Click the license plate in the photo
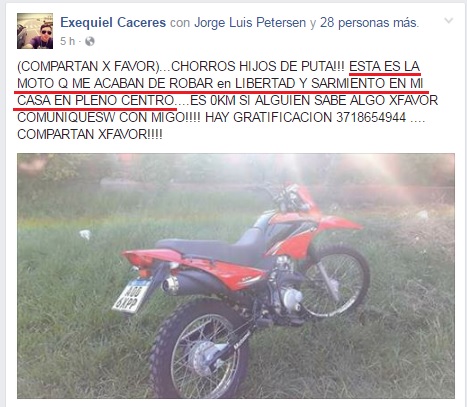This screenshot has height=407, width=467. tap(132, 295)
